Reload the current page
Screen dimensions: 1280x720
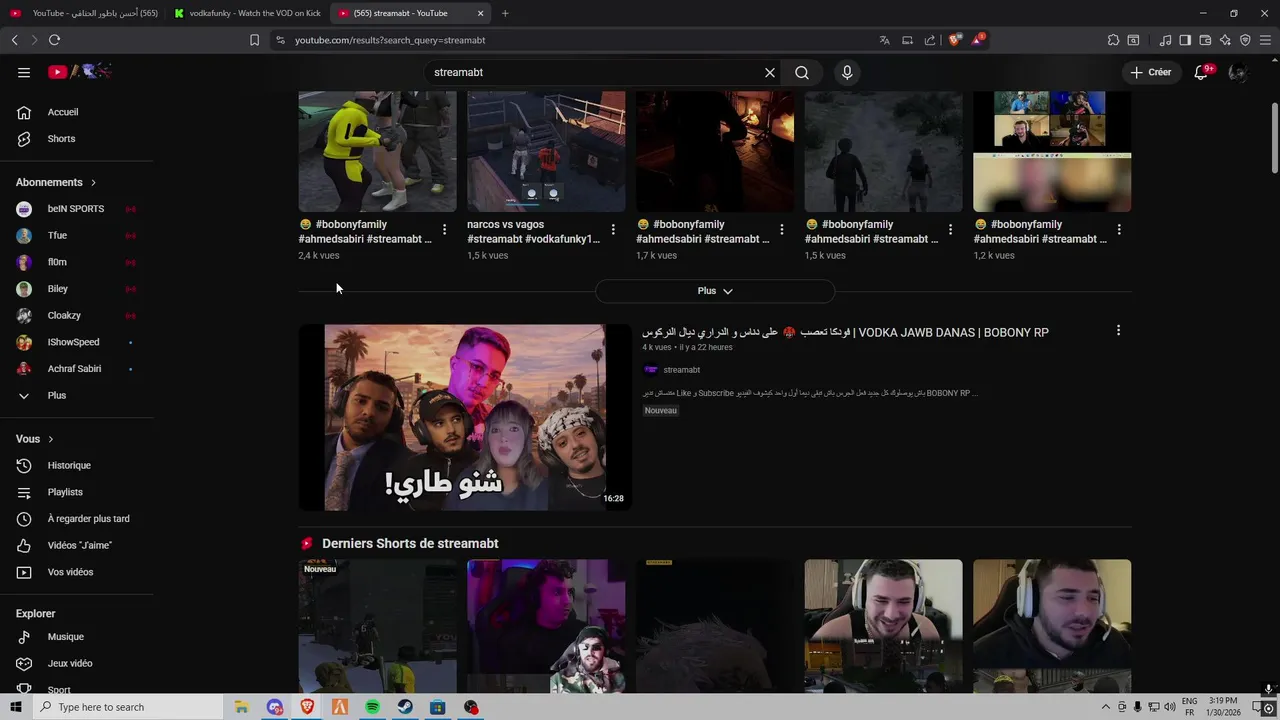click(54, 40)
